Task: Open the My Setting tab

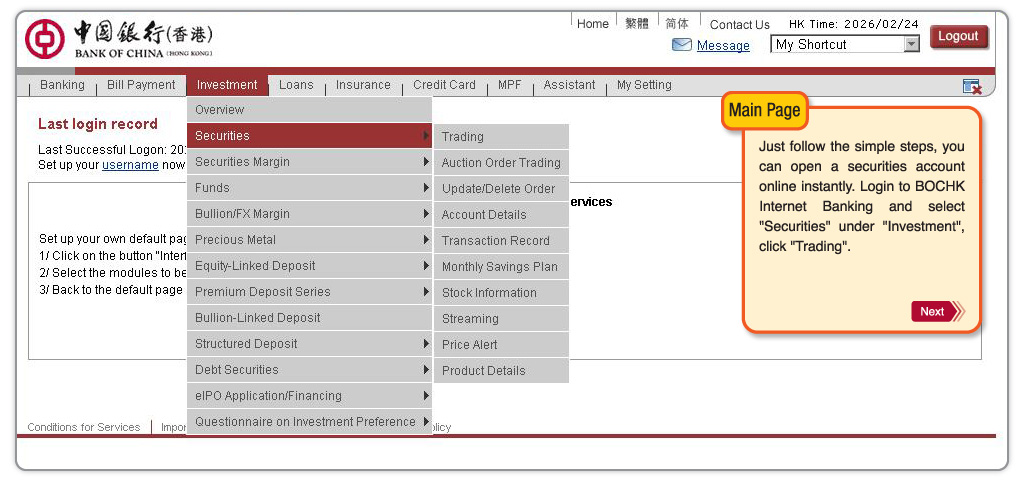Action: click(x=644, y=85)
